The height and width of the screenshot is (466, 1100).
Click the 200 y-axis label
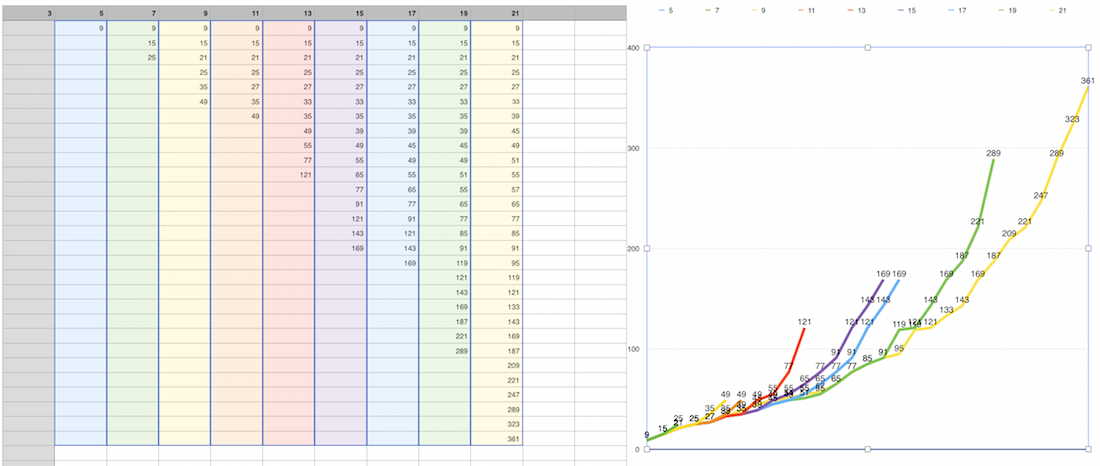[634, 248]
